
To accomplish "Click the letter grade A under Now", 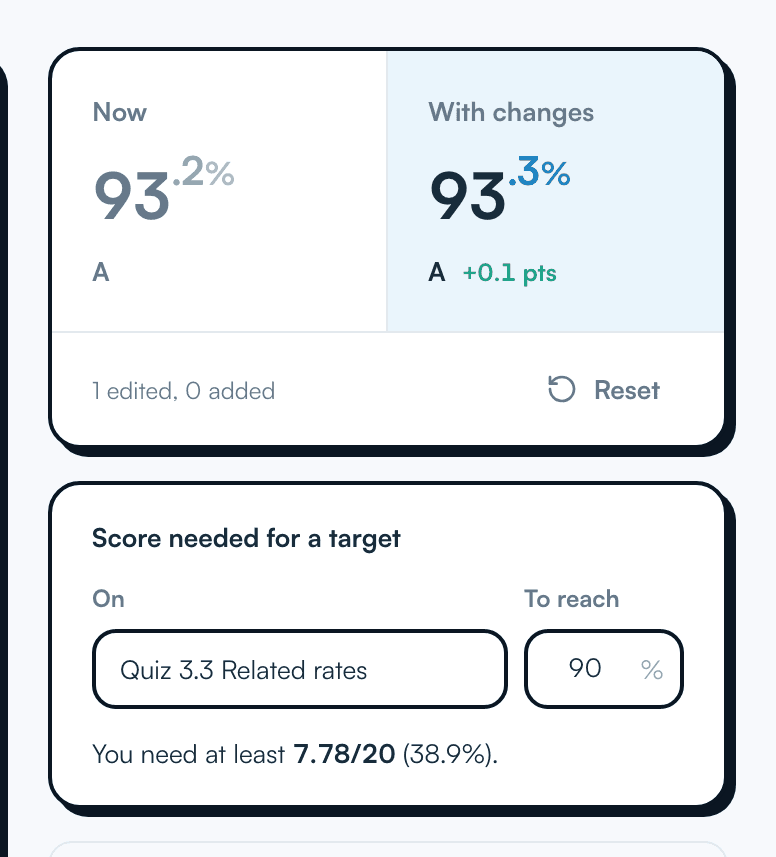I will point(101,272).
